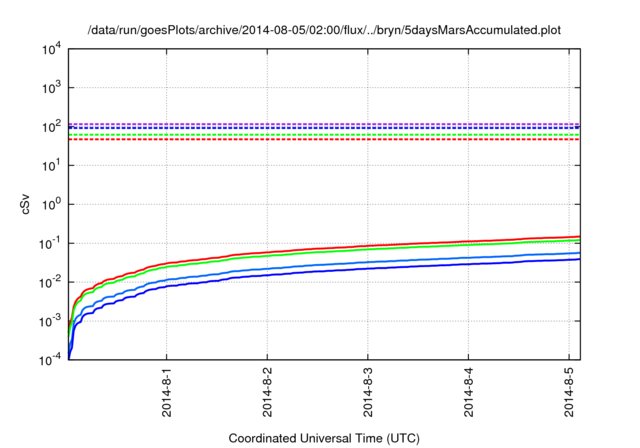Click the 10^1 y-axis tick label

pos(51,165)
